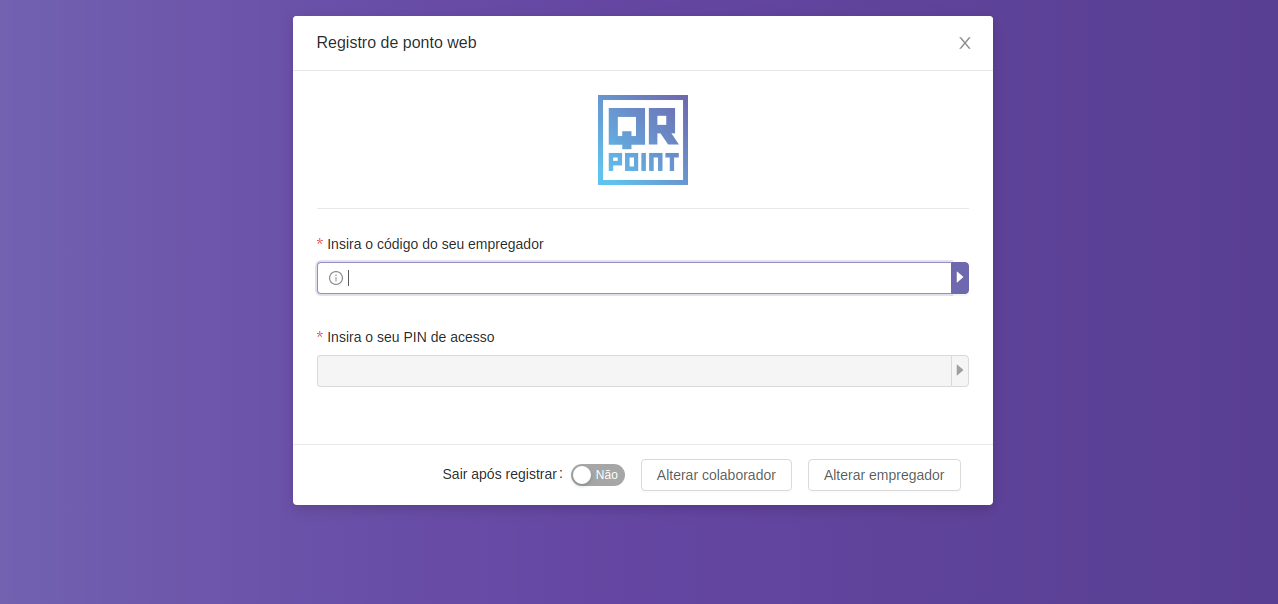Screen dimensions: 1278x604
Task: Click the red asterisk before PIN label
Action: coord(320,338)
